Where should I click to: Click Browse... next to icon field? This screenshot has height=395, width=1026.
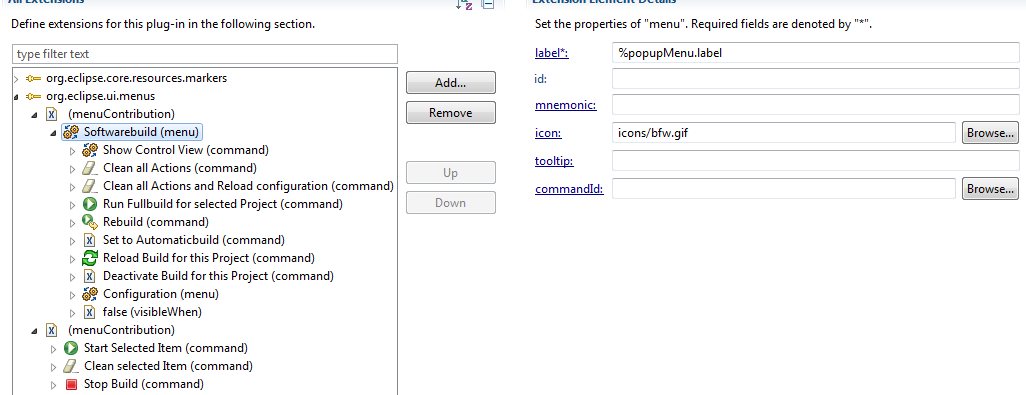pyautogui.click(x=991, y=133)
